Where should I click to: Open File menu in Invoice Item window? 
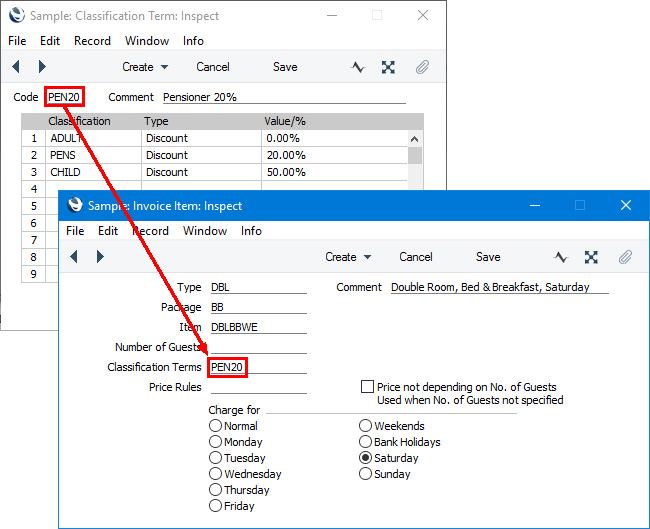point(75,231)
